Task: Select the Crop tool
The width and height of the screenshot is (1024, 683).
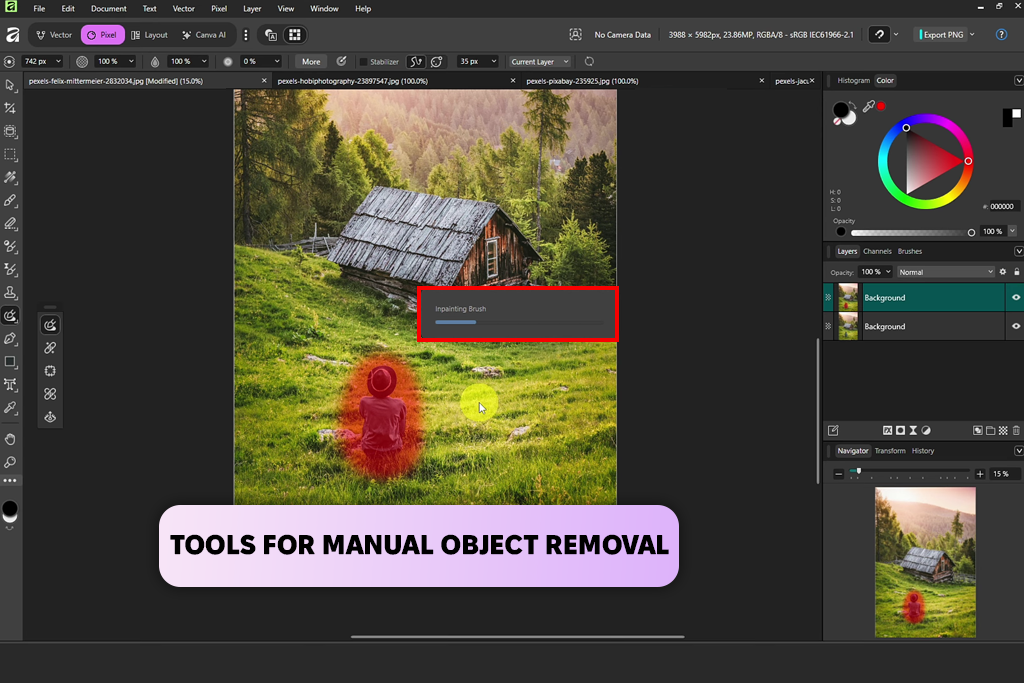Action: point(10,108)
